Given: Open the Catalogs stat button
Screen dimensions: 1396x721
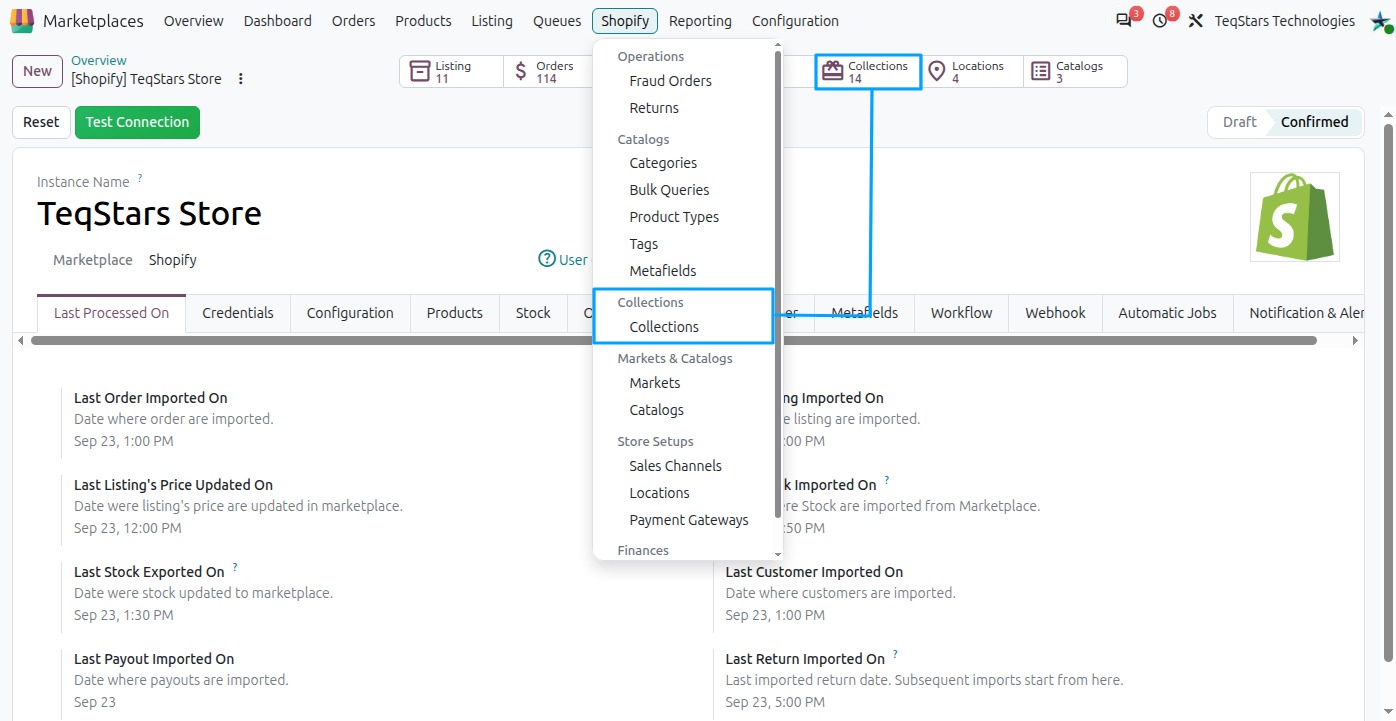Looking at the screenshot, I should click(1075, 71).
